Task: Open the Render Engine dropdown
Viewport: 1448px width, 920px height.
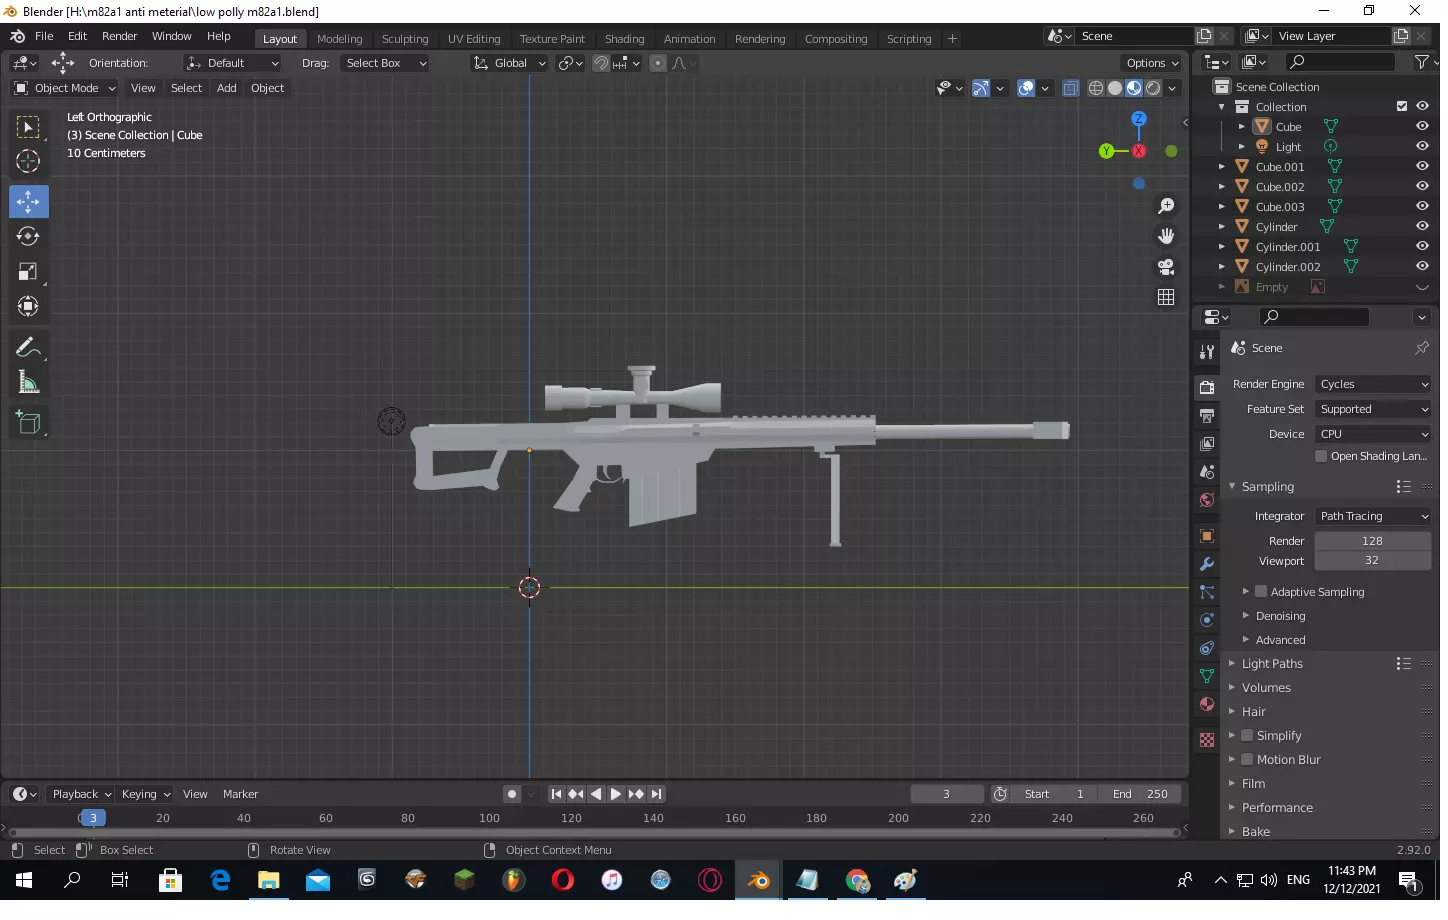Action: (1372, 385)
